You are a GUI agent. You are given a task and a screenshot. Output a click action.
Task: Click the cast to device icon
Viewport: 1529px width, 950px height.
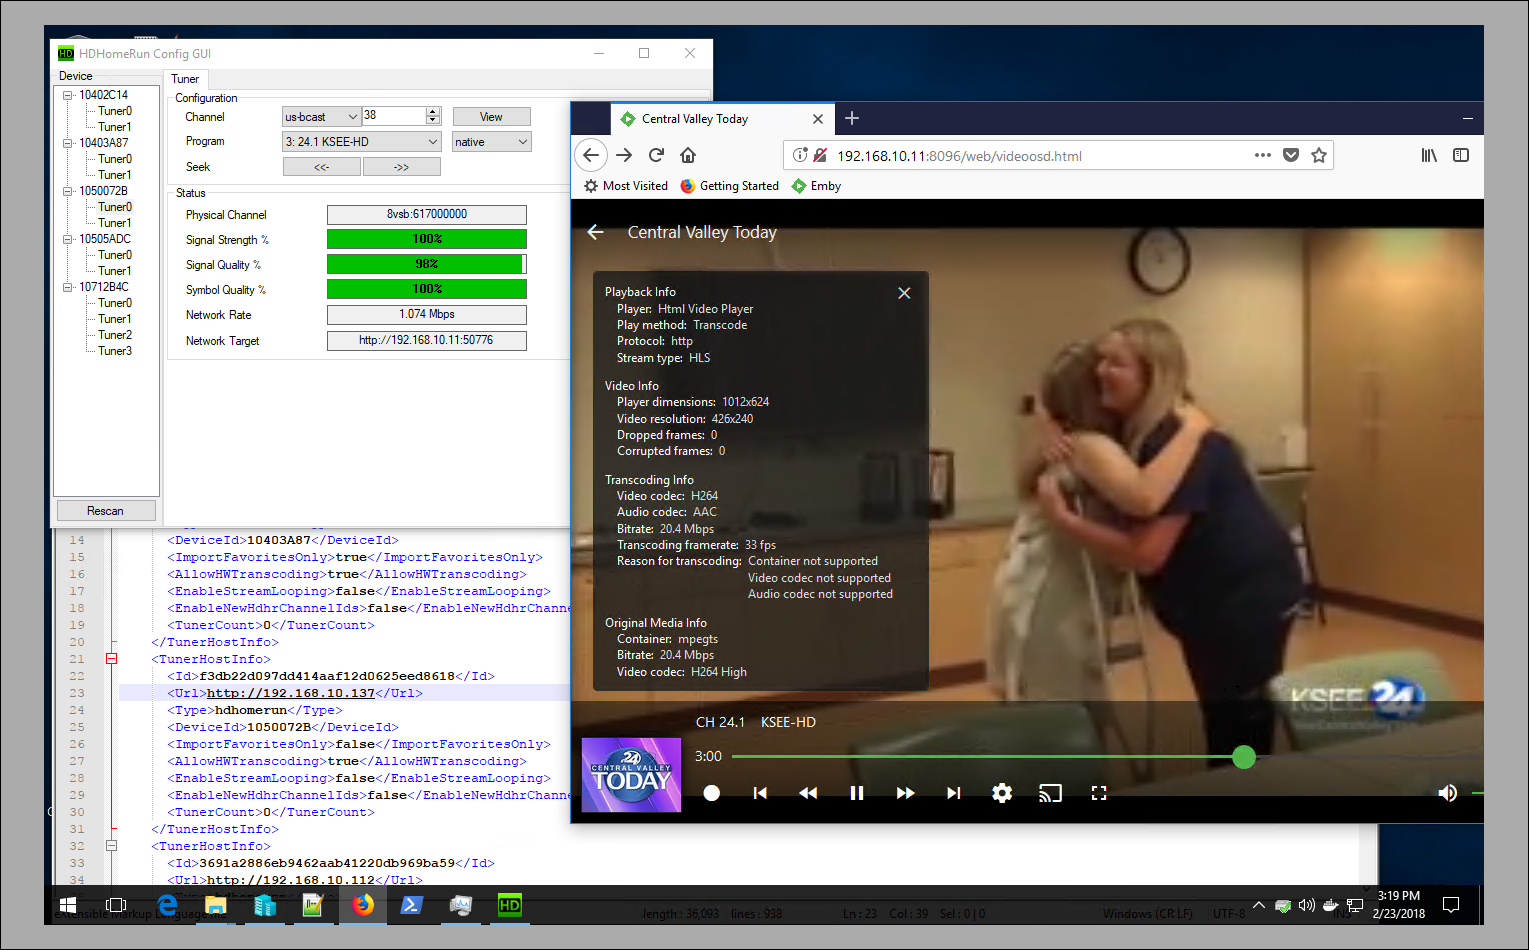click(1050, 793)
